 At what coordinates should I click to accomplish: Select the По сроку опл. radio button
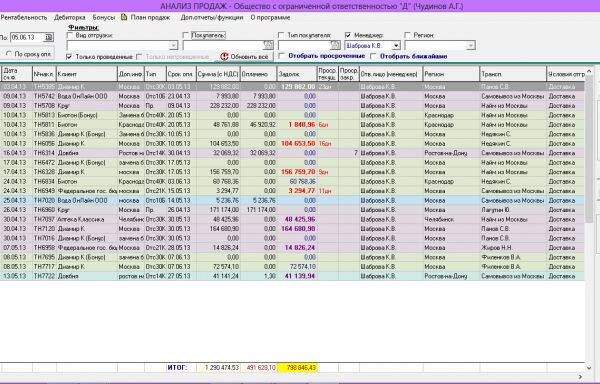[x=9, y=54]
